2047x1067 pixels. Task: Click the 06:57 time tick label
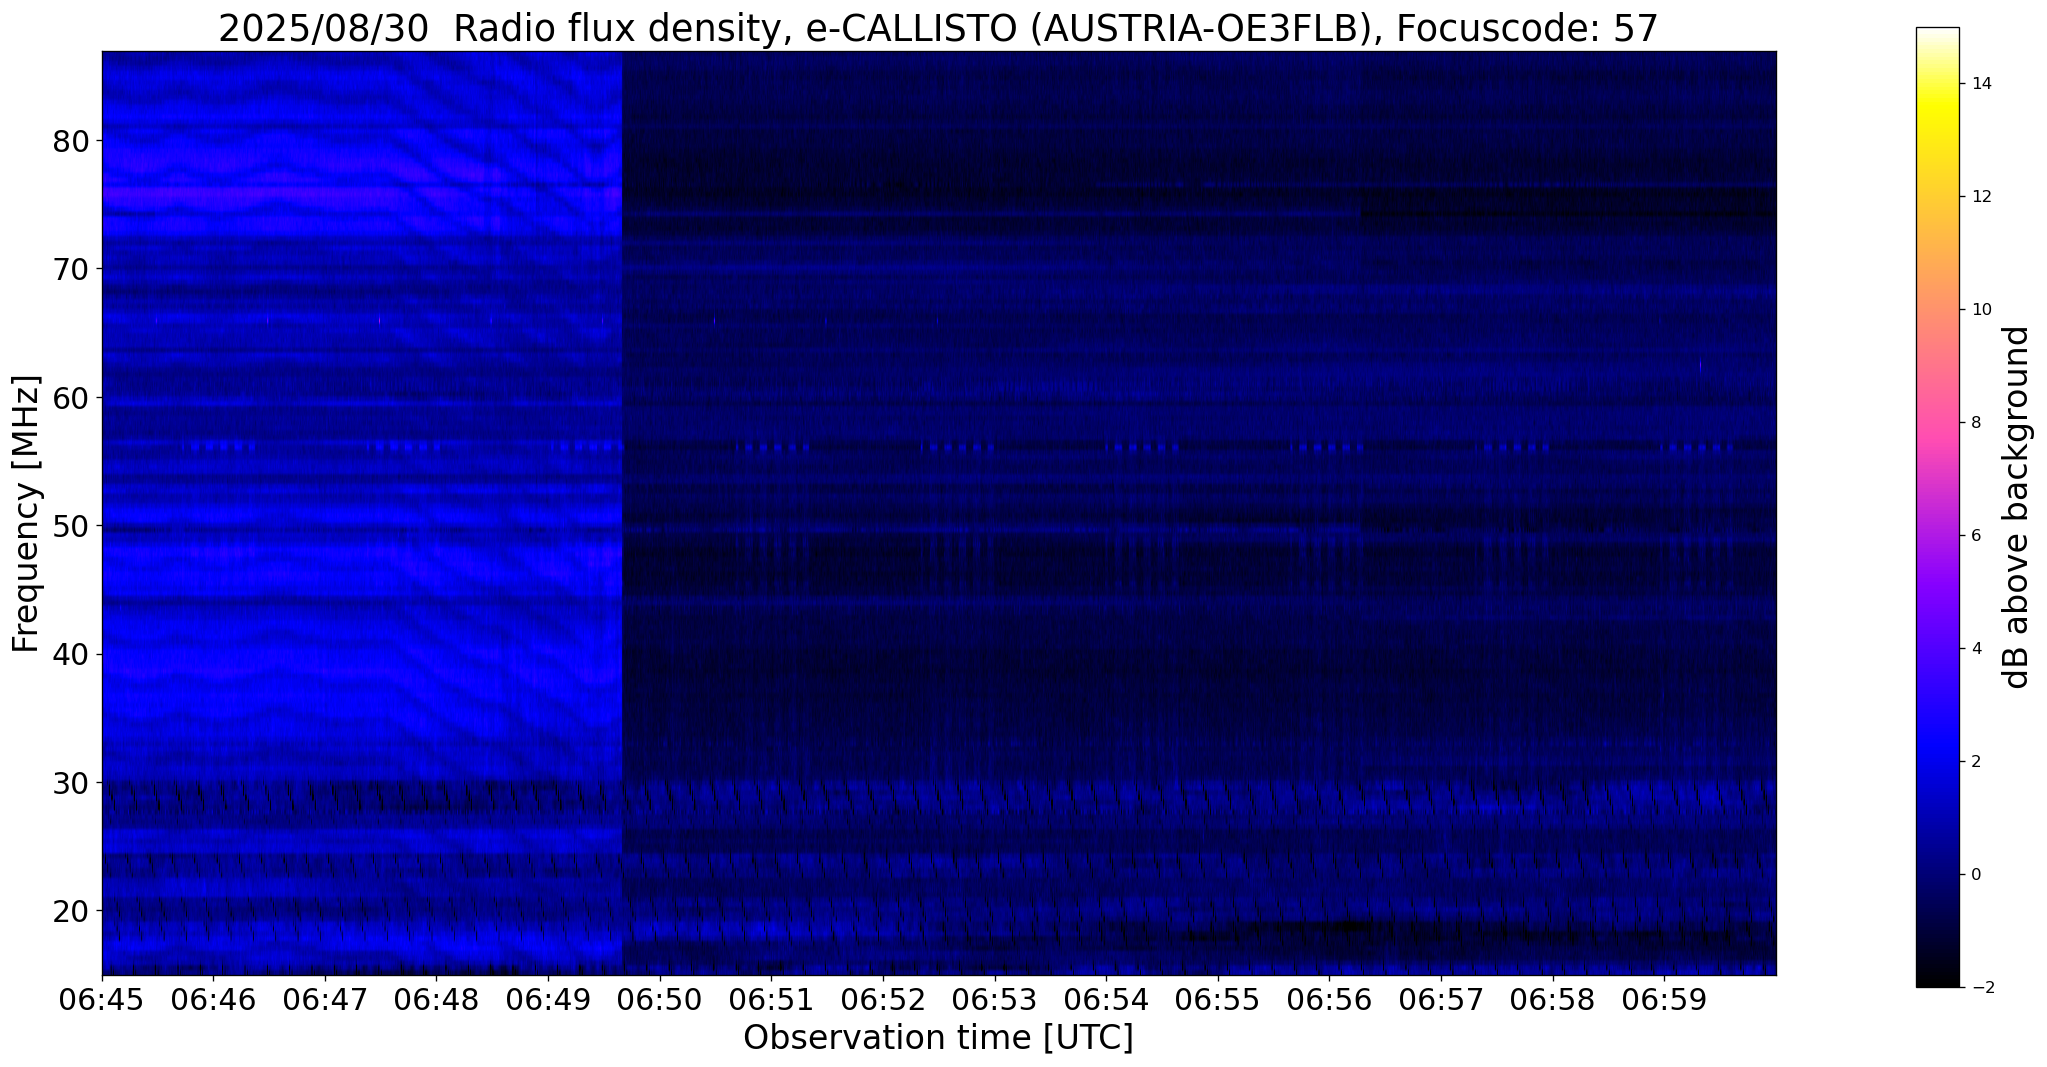[x=1441, y=1000]
